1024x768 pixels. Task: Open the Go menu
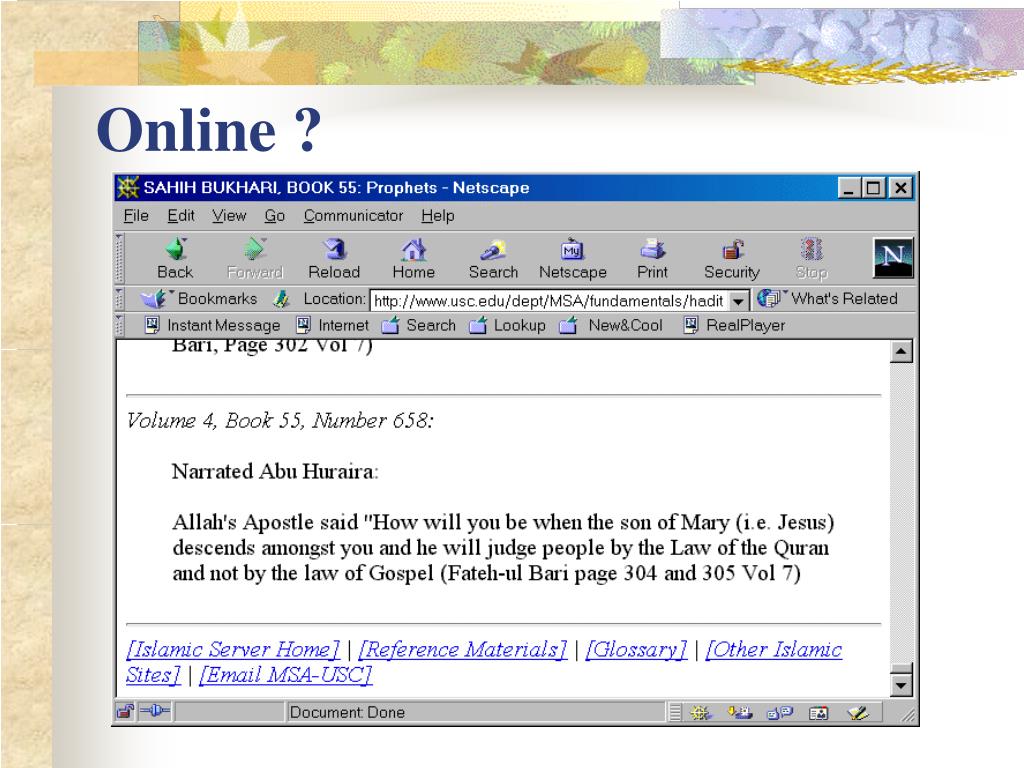pos(274,216)
